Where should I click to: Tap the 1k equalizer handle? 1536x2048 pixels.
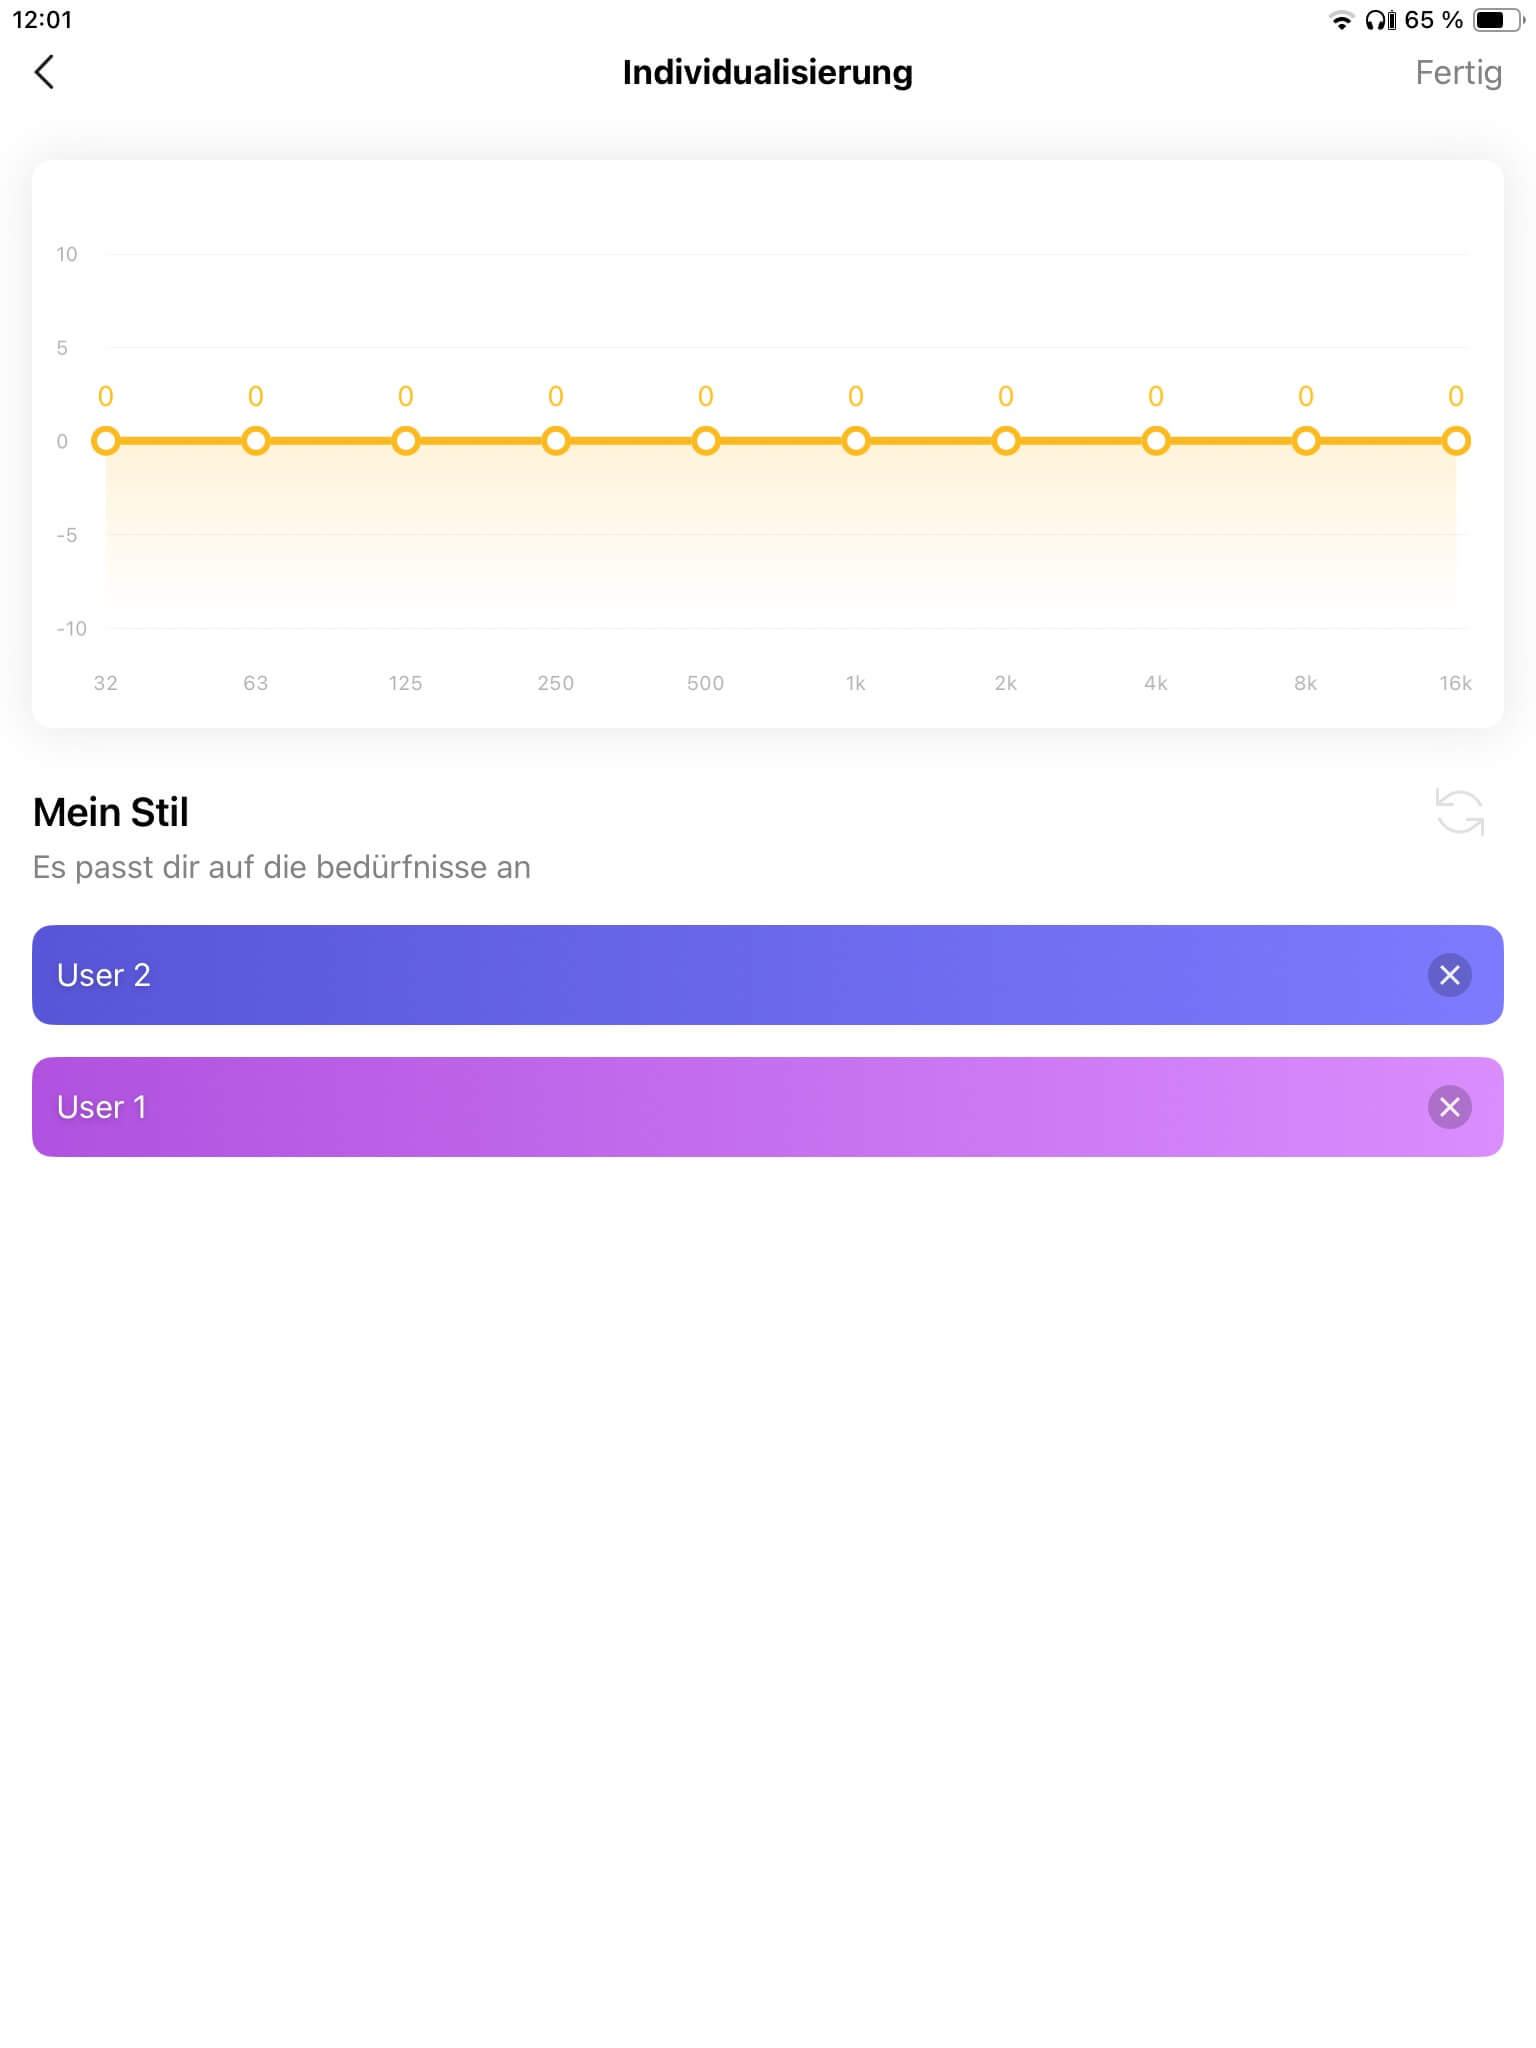[856, 441]
